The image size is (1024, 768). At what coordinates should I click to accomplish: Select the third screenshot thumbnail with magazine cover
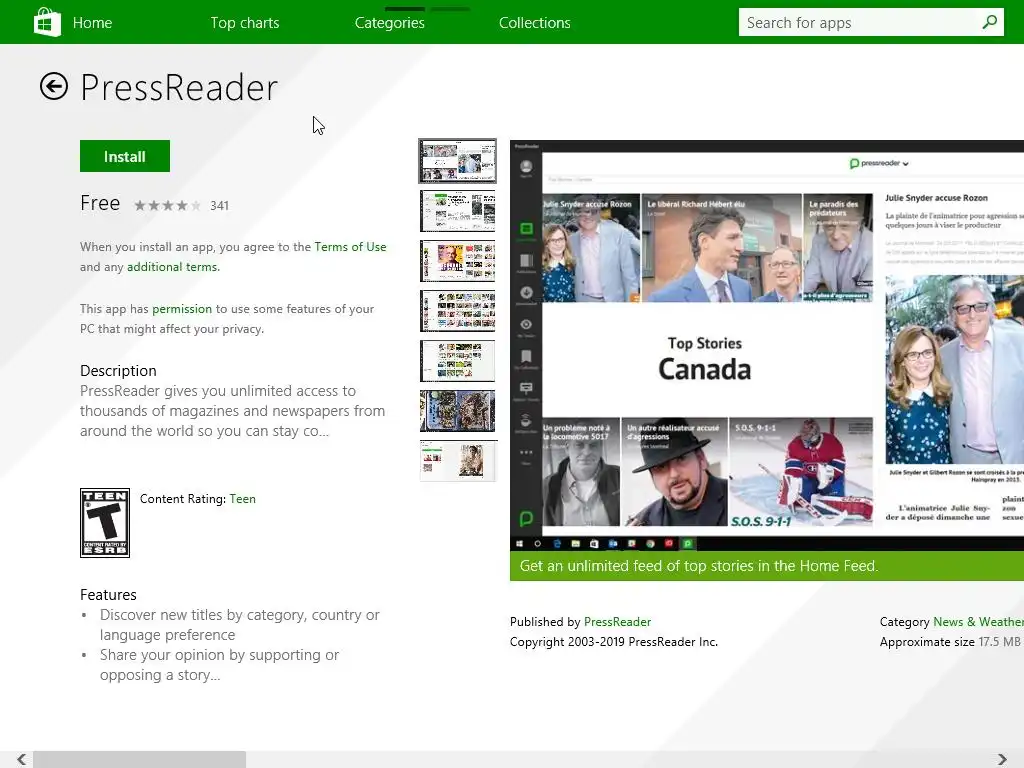coord(457,261)
